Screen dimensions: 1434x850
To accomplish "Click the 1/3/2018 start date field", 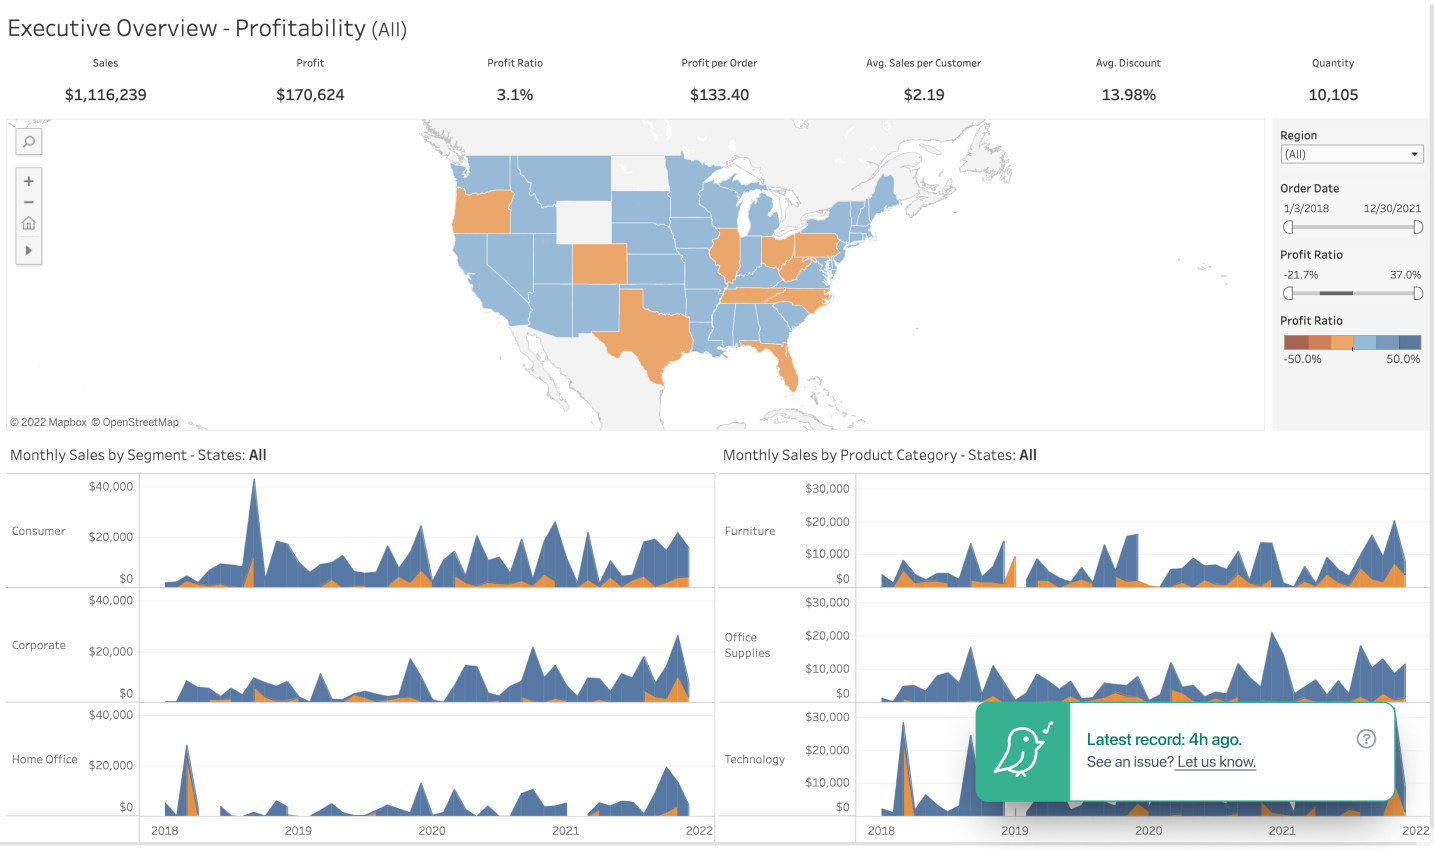I will pyautogui.click(x=1306, y=208).
